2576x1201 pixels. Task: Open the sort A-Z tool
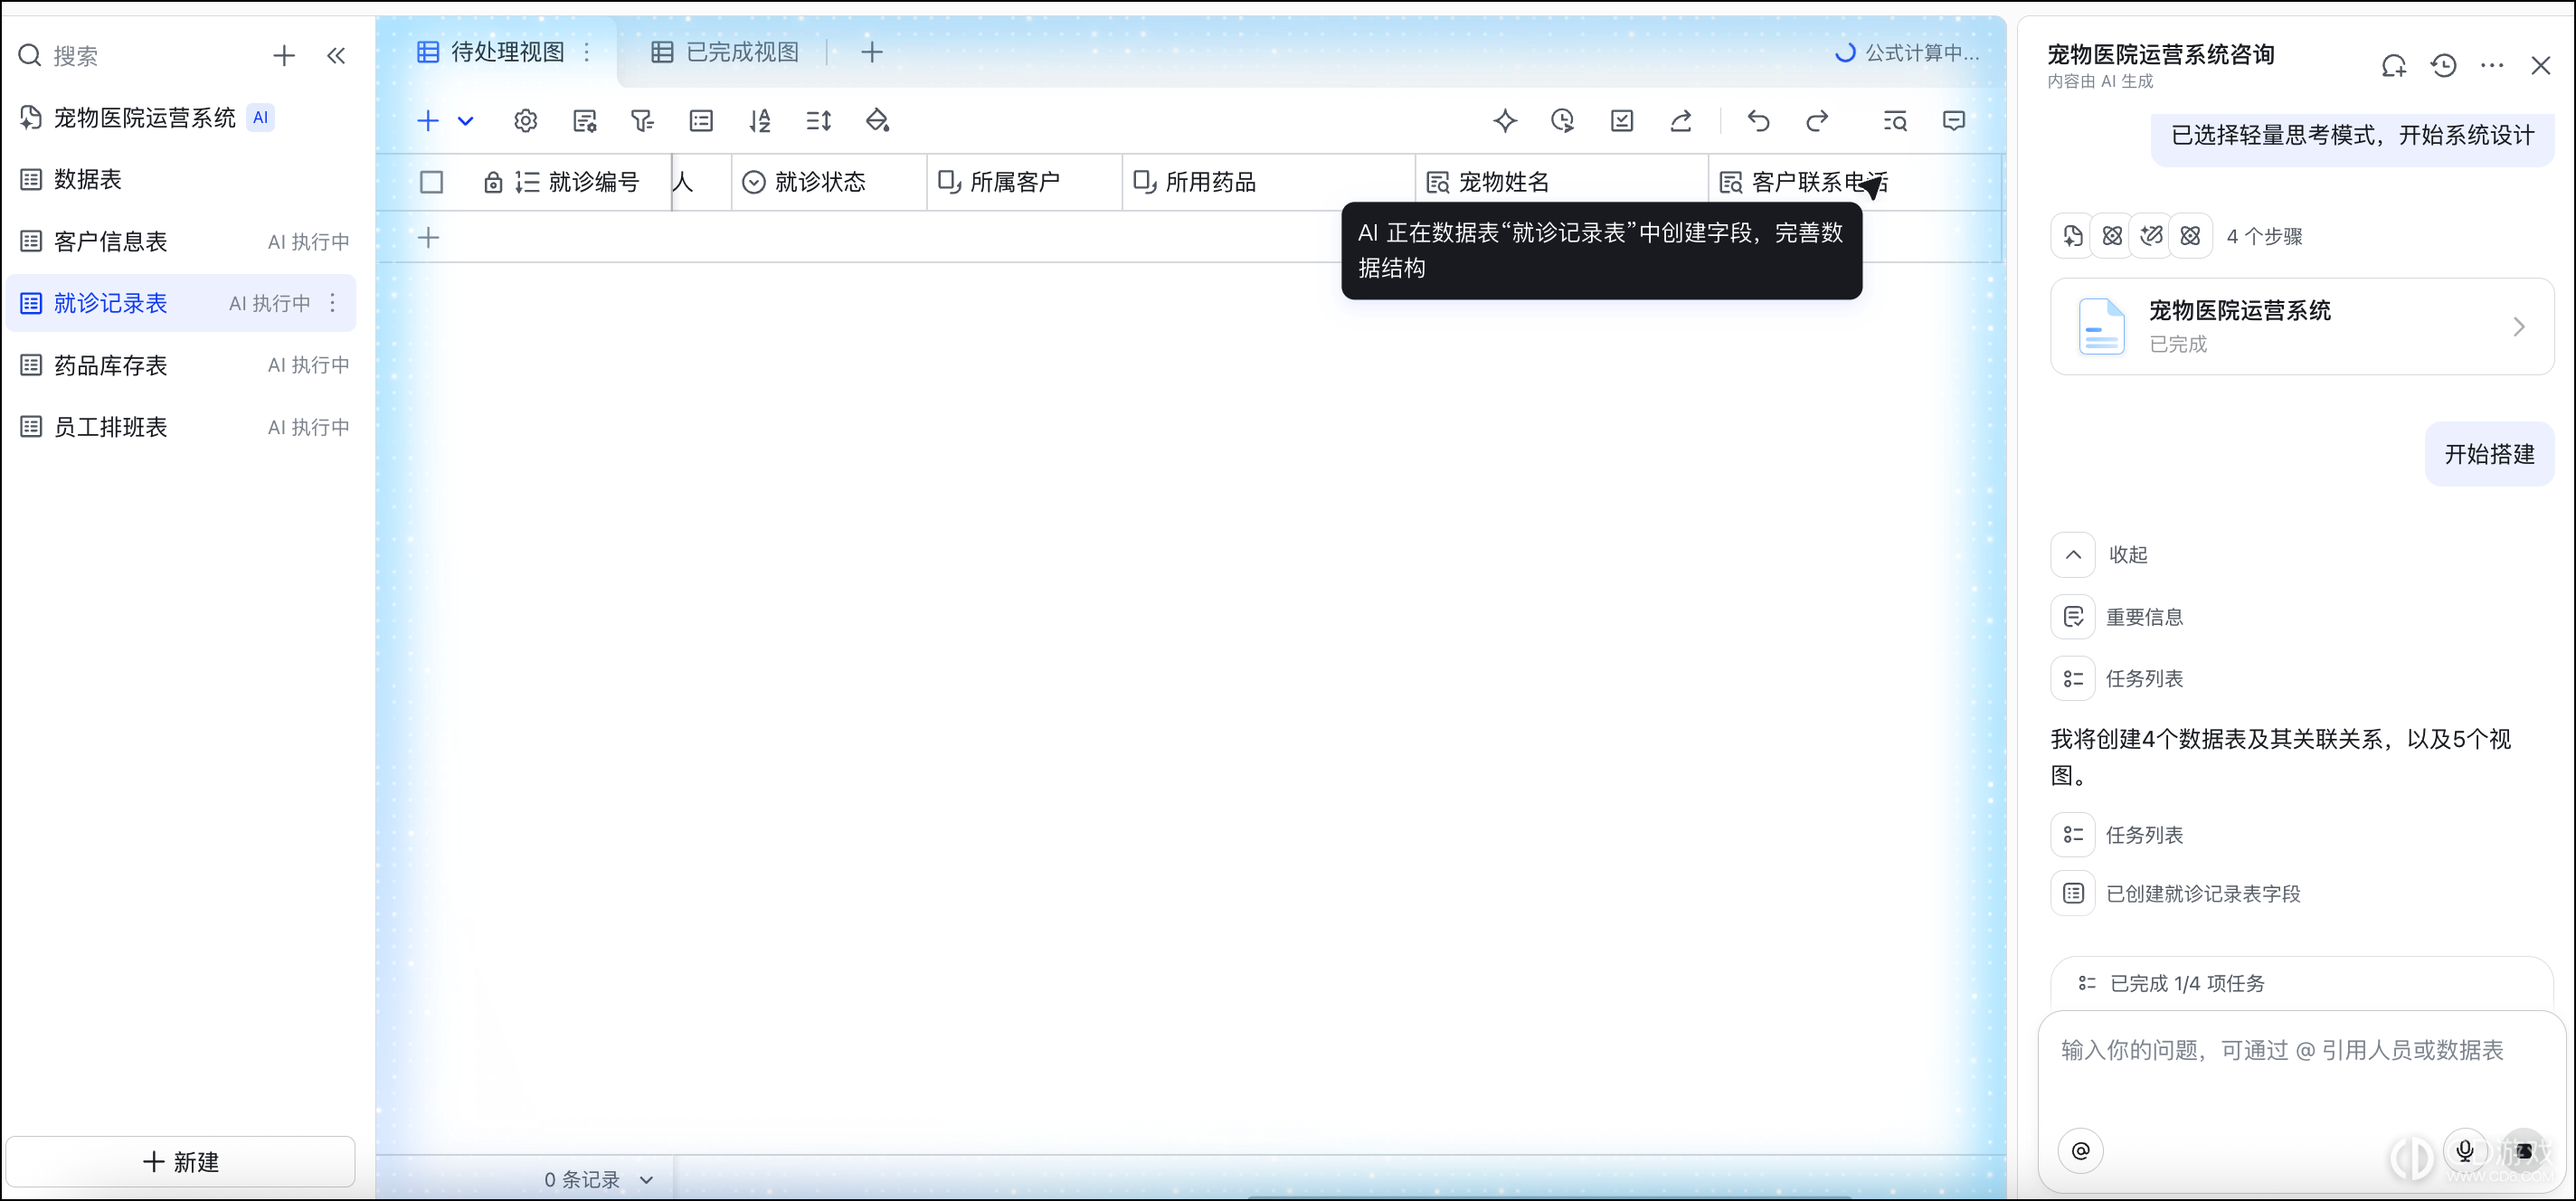tap(760, 121)
